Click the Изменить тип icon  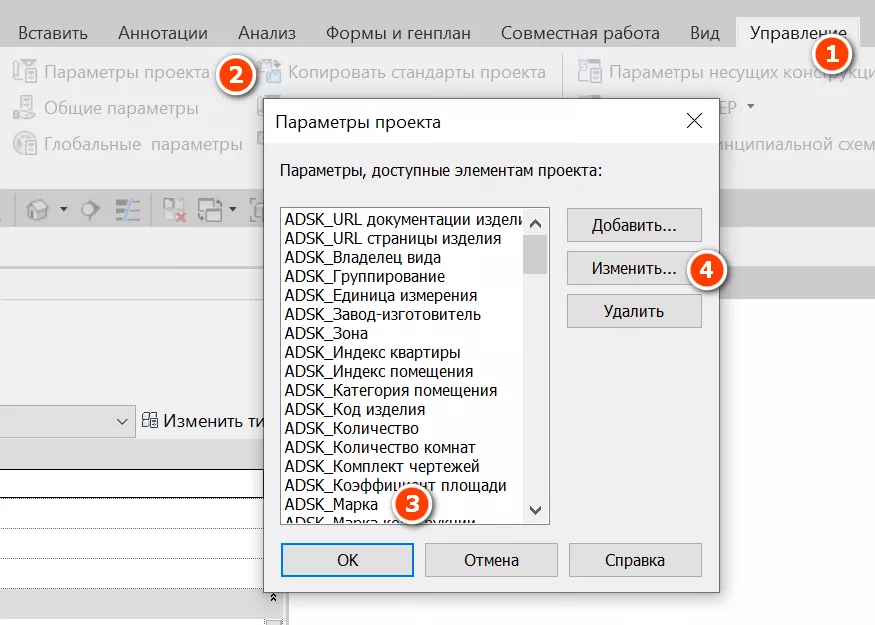click(x=151, y=421)
